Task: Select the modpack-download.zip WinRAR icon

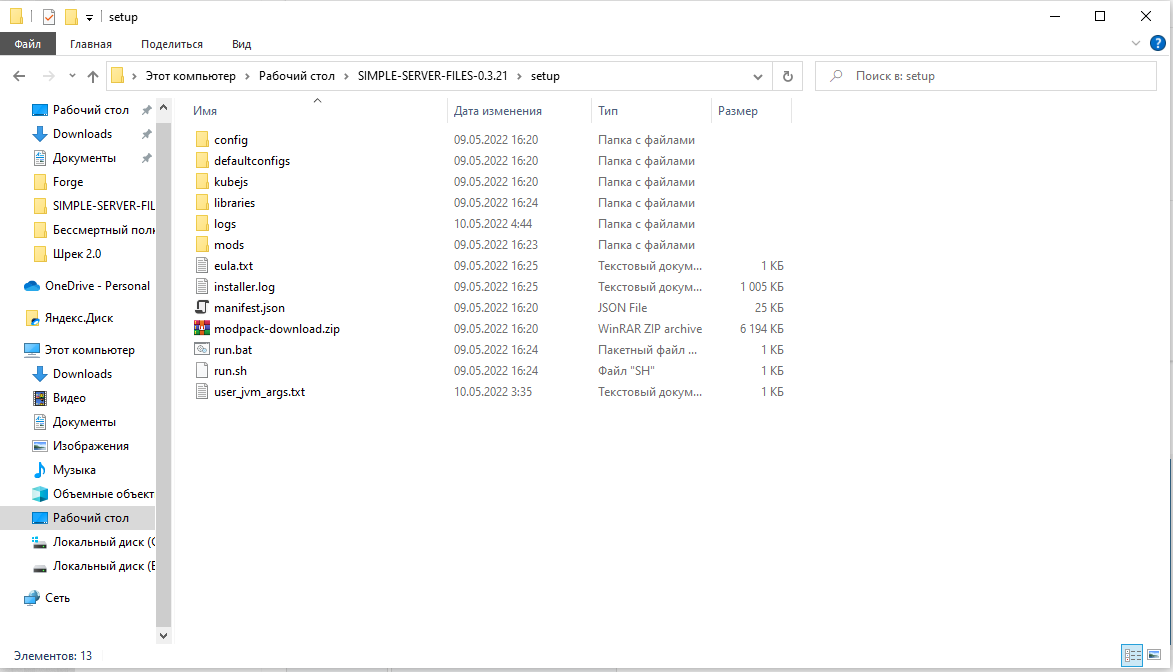Action: click(x=202, y=328)
